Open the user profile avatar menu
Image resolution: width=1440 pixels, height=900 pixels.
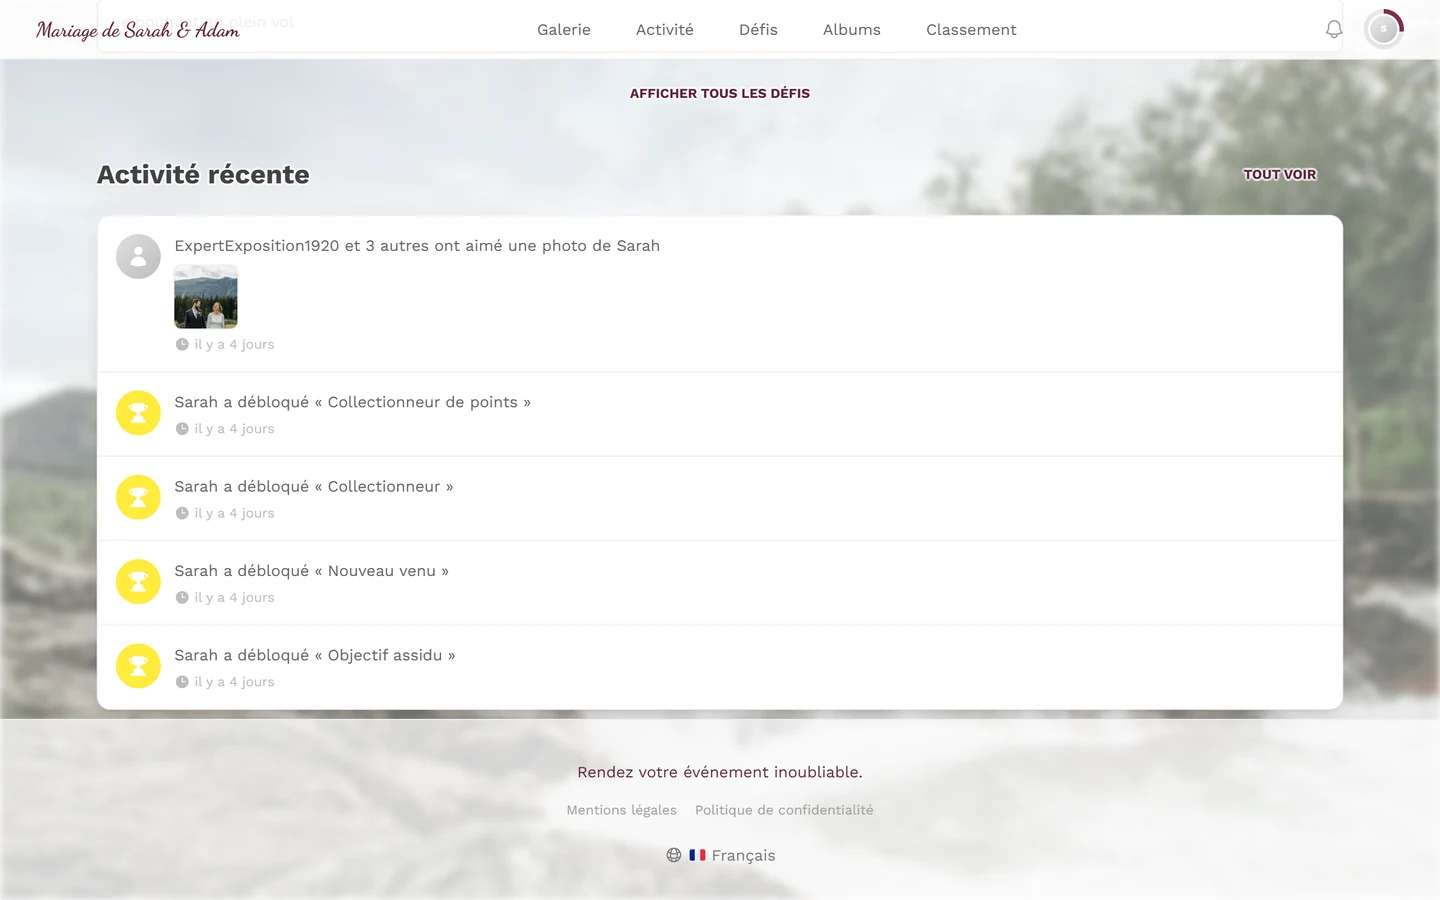click(1383, 29)
